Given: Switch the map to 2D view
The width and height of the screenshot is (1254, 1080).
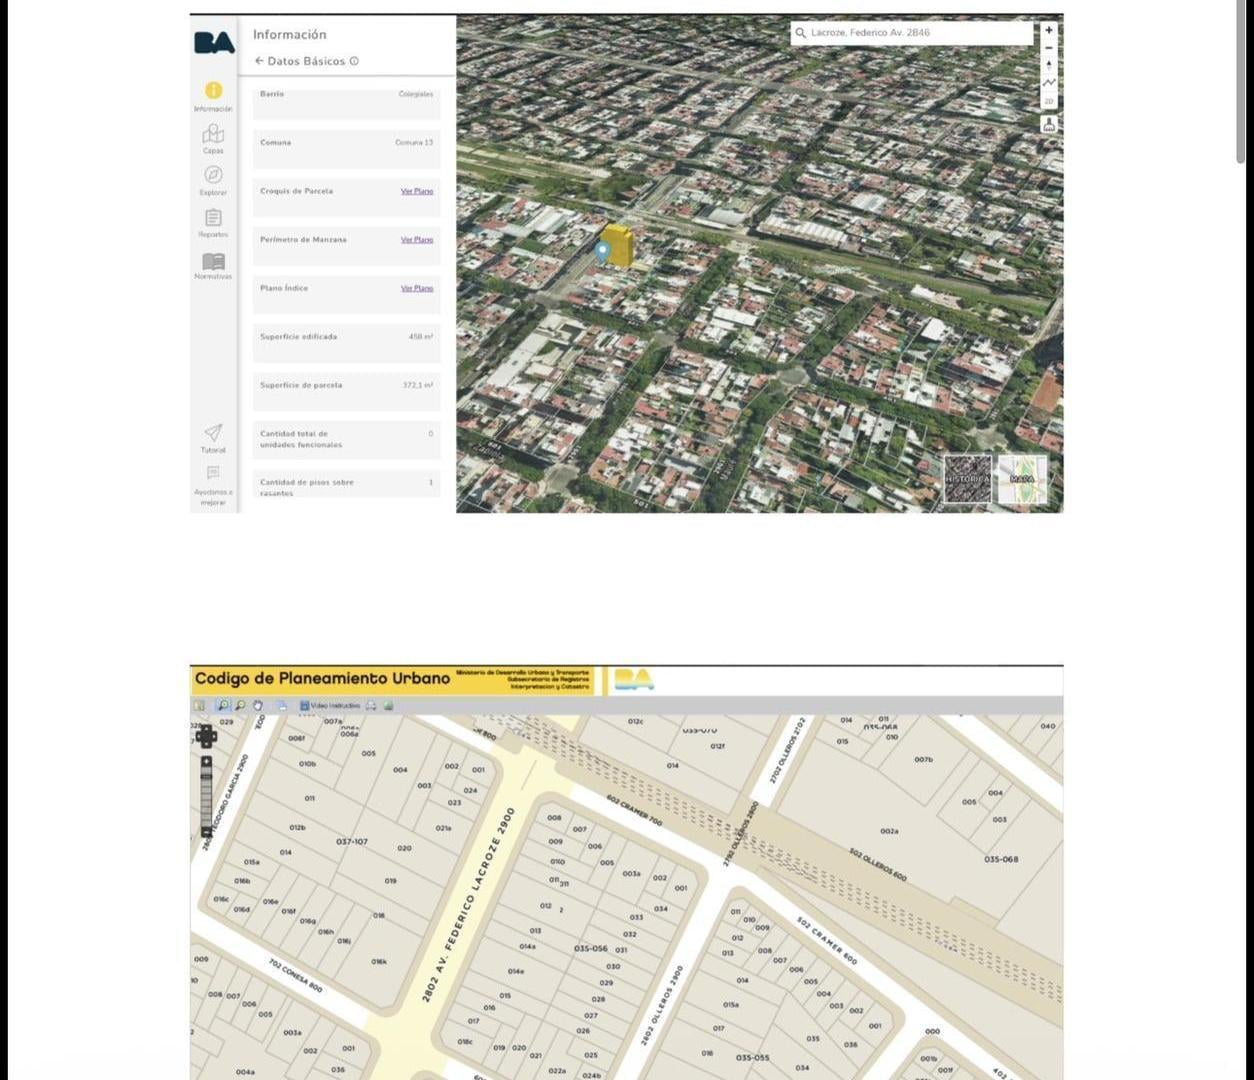Looking at the screenshot, I should coord(1049,101).
